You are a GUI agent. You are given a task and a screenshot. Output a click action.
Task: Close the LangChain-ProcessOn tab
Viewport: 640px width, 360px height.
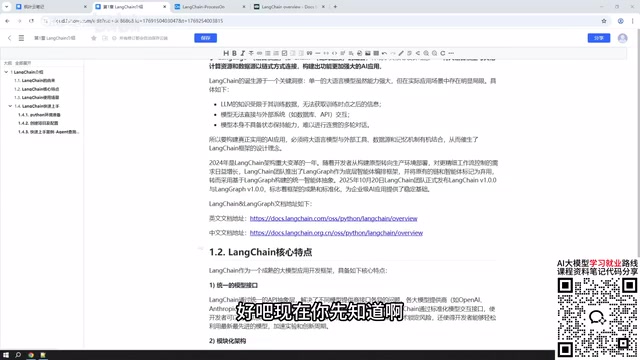pyautogui.click(x=244, y=7)
